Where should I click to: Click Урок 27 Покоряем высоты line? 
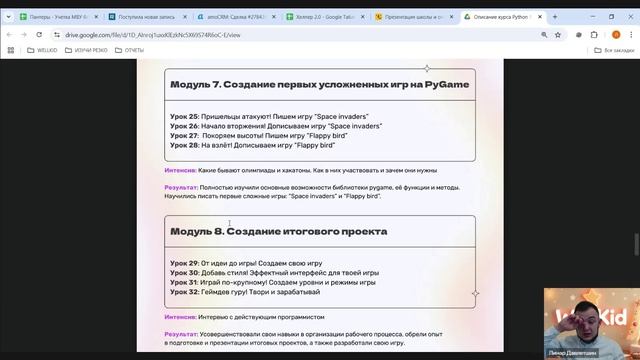click(259, 136)
